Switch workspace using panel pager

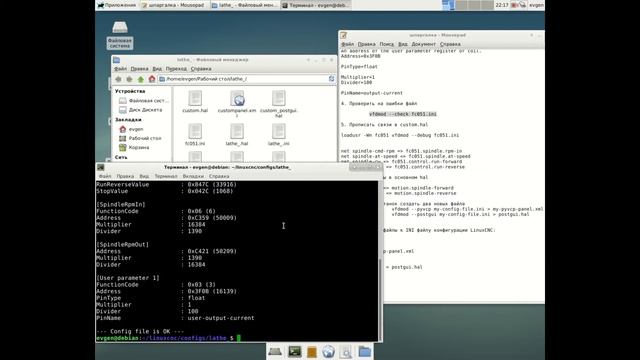[468, 5]
